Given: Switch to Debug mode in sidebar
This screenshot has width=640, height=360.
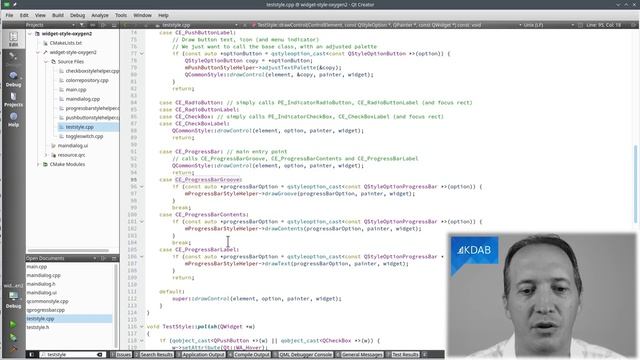Looking at the screenshot, I should 13,79.
